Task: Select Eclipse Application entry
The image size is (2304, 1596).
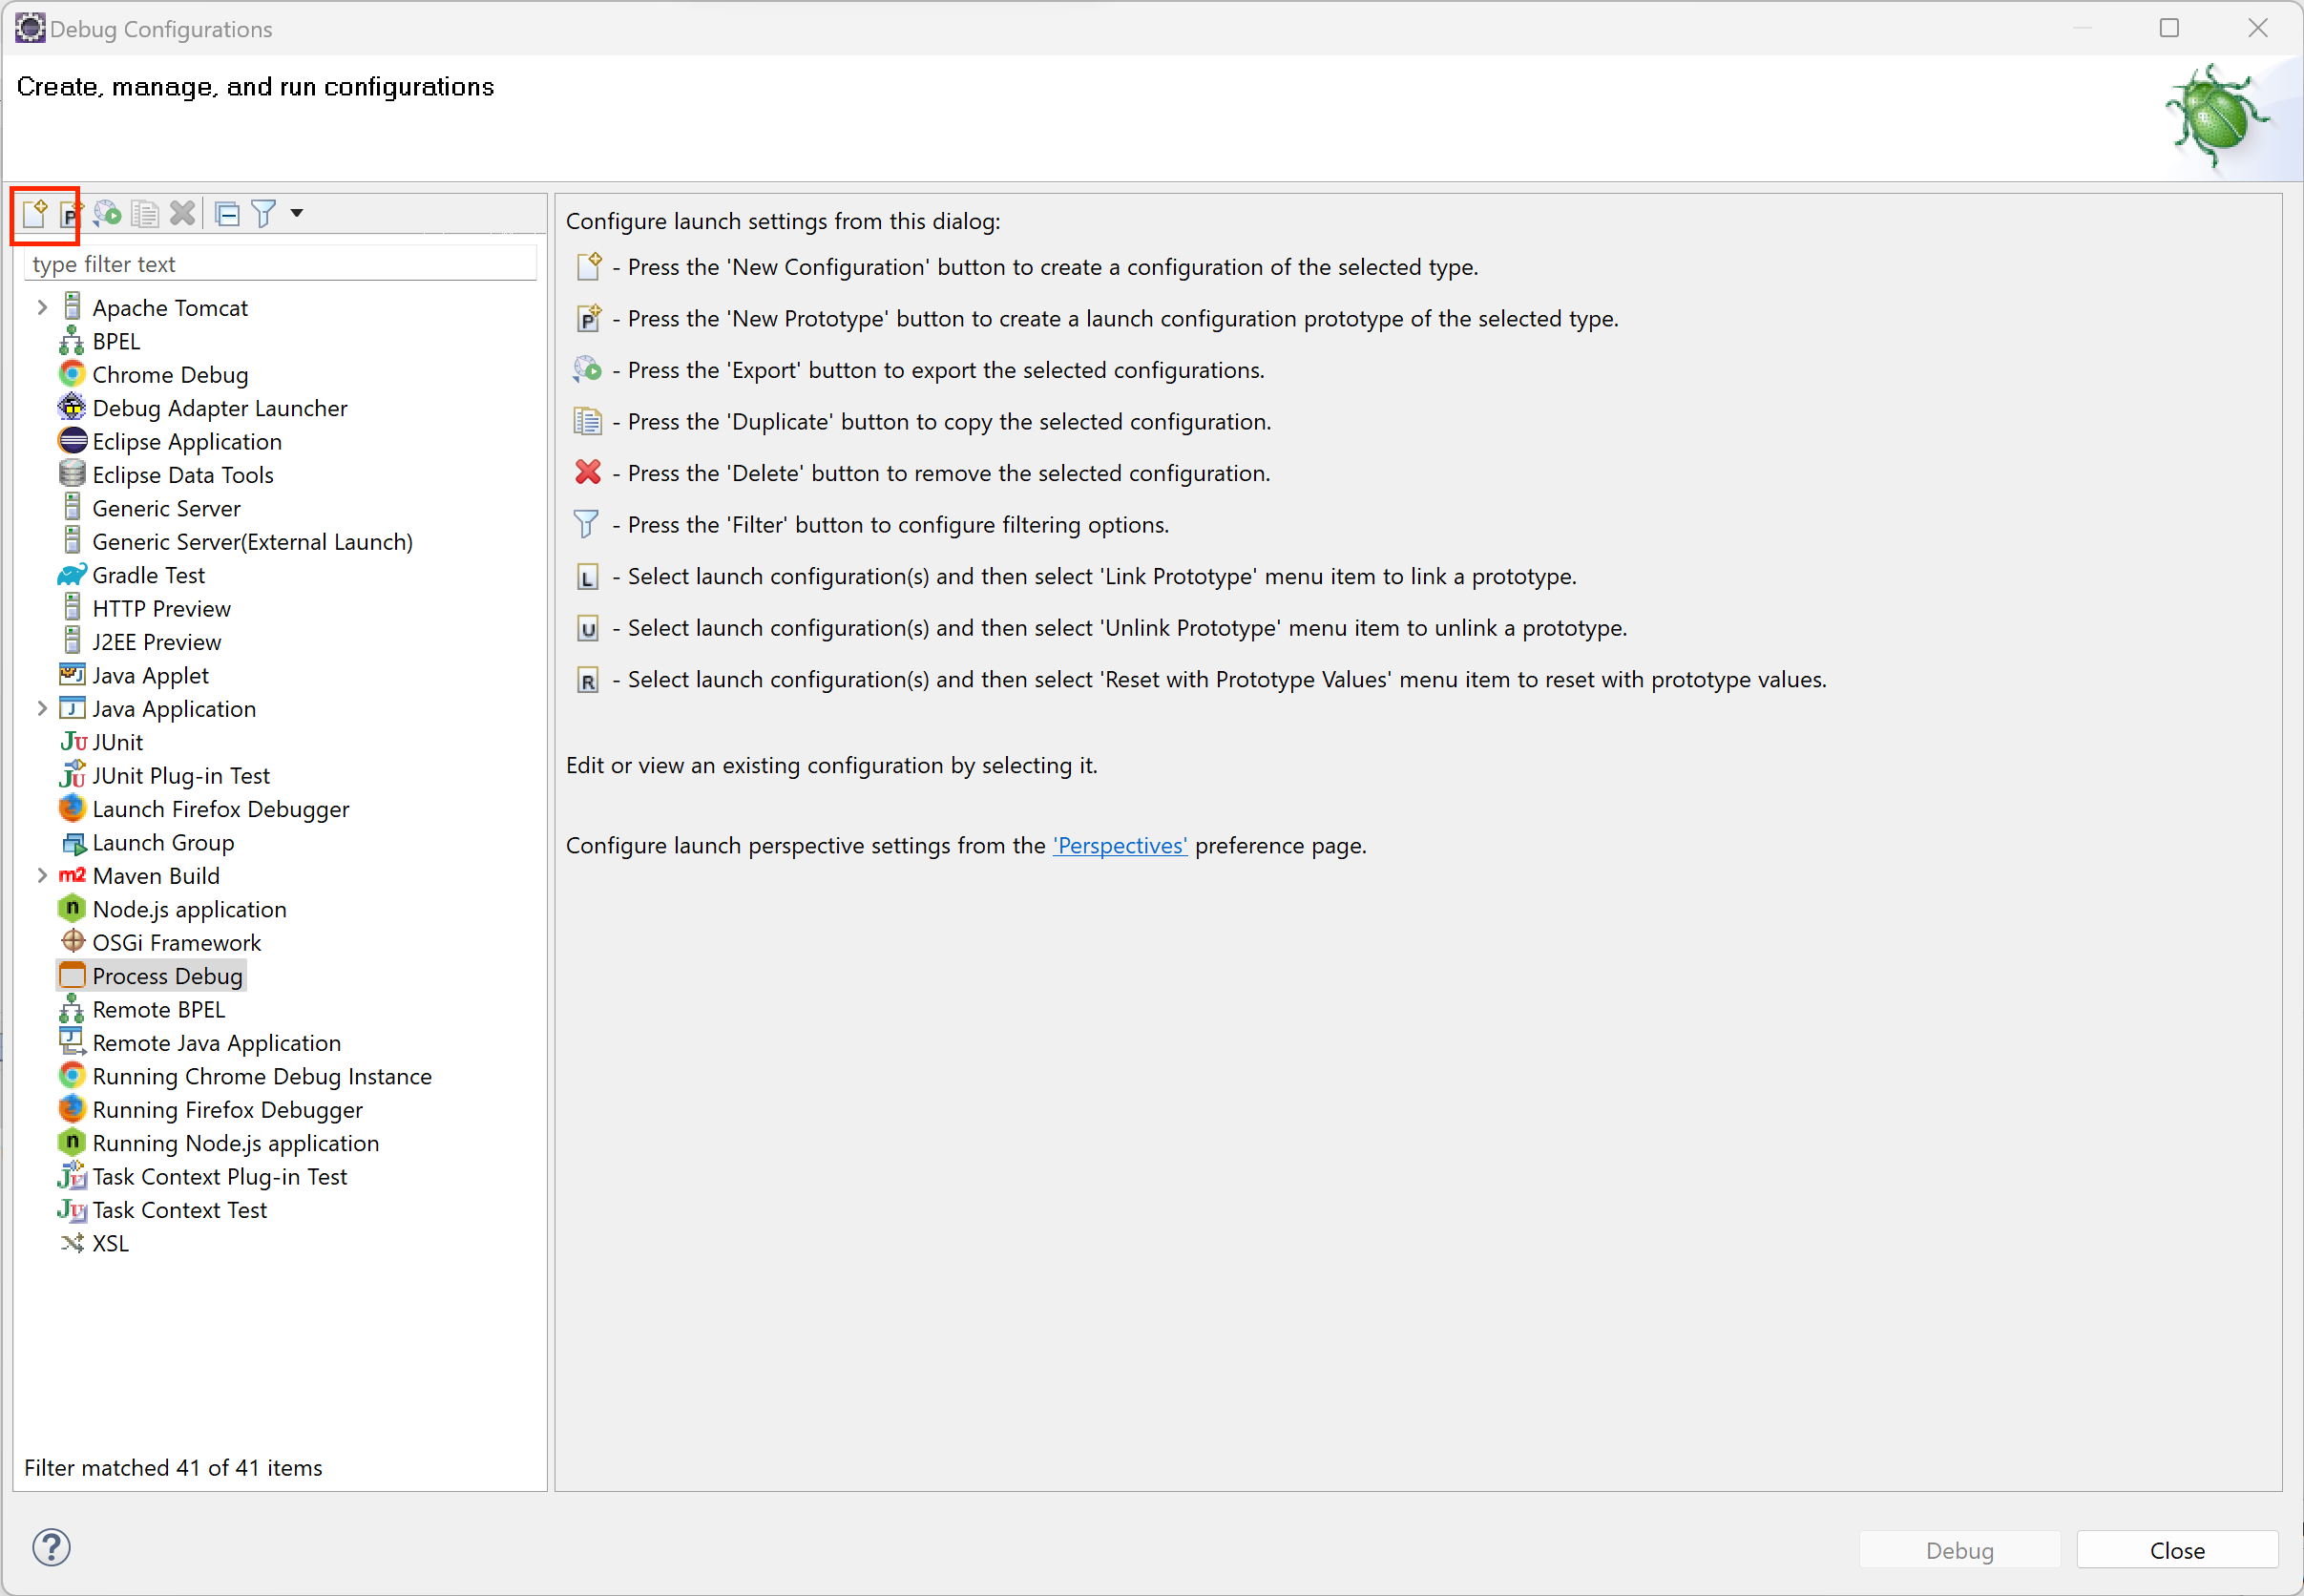Action: (x=187, y=442)
